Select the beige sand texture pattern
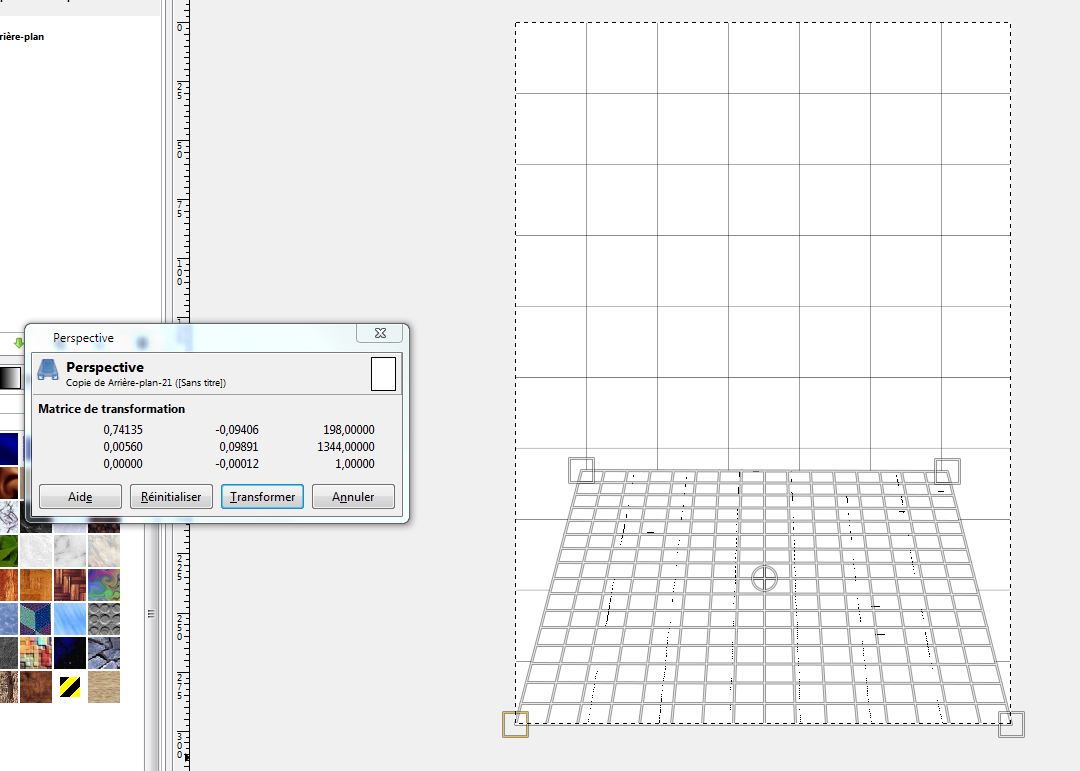1080x771 pixels. point(104,687)
